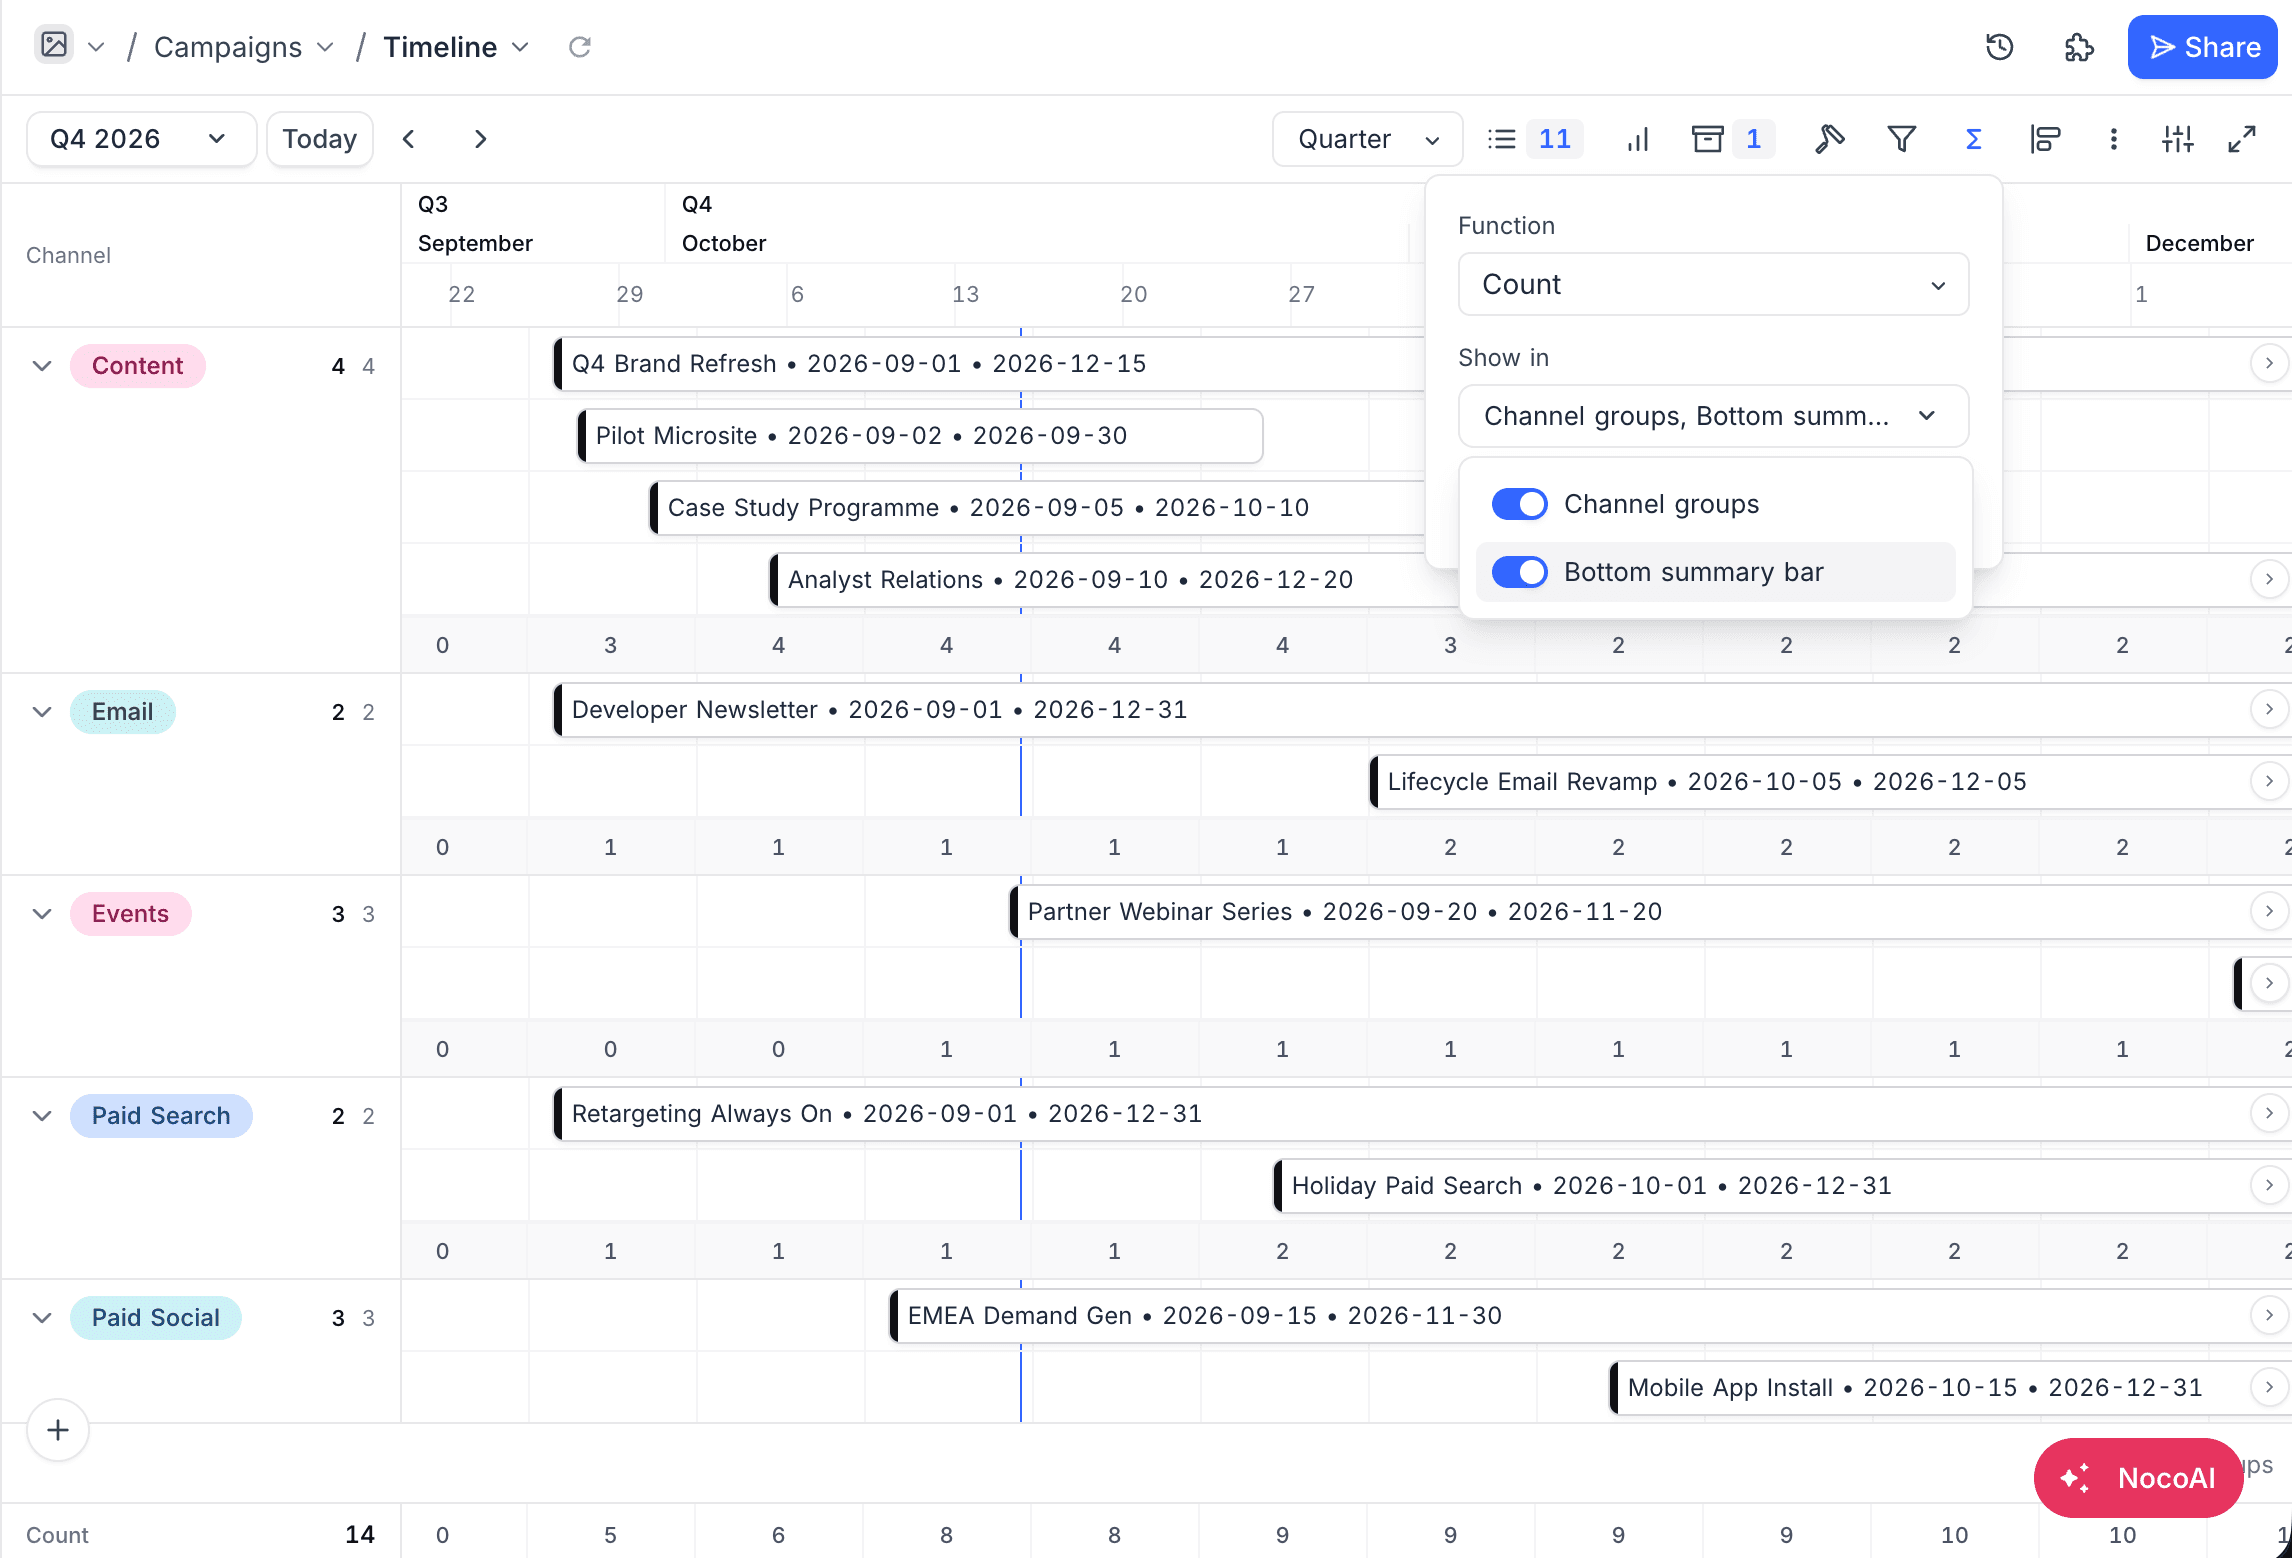
Task: Open record arrow for Holiday Paid Search
Action: (2268, 1185)
